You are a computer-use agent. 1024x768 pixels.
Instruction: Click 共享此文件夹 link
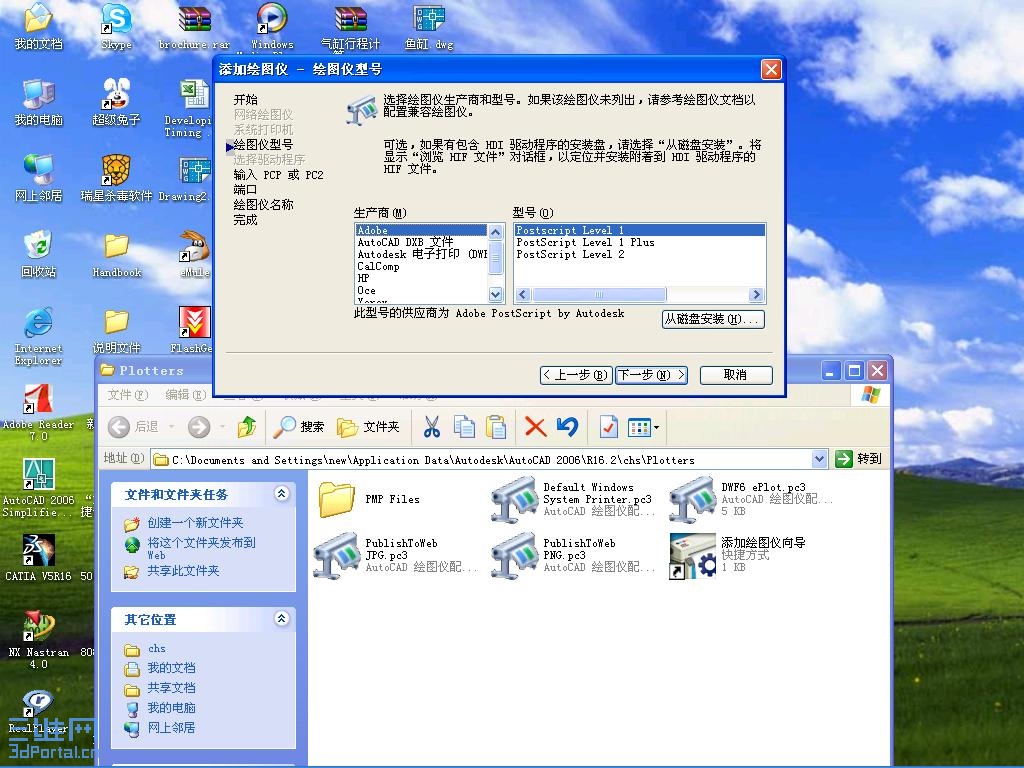(x=183, y=571)
